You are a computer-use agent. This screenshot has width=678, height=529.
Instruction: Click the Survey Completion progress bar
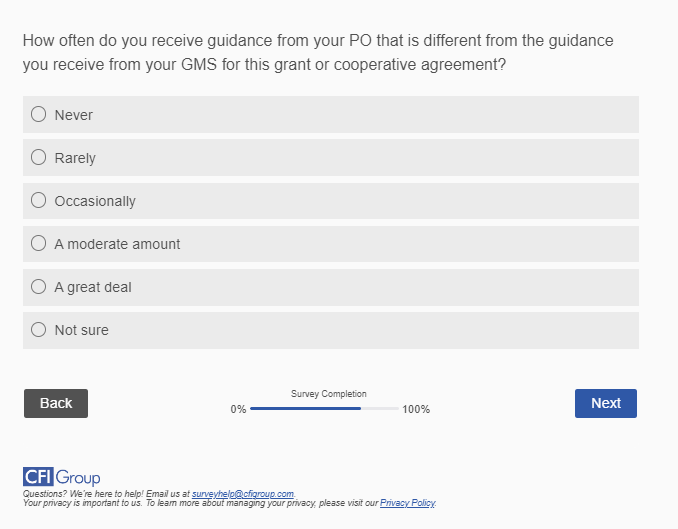(x=324, y=409)
